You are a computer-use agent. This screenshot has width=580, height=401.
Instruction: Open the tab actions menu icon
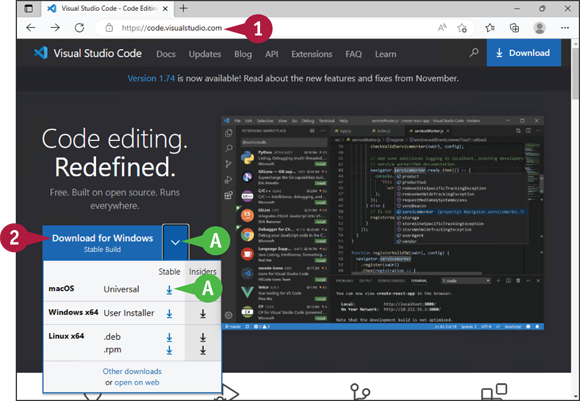coord(28,9)
